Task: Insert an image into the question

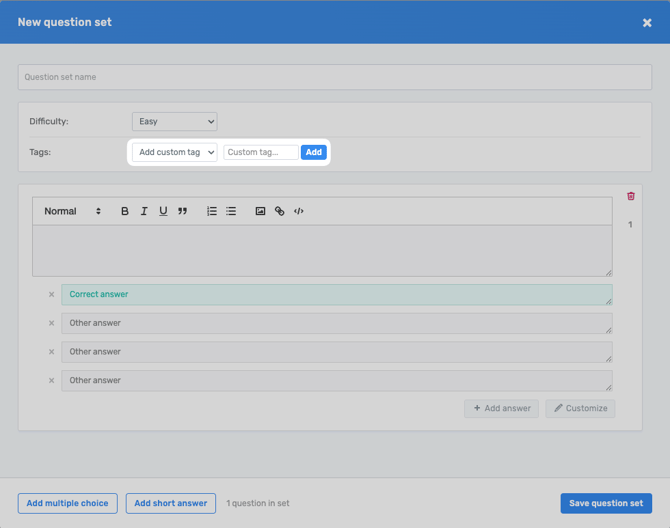Action: point(260,211)
